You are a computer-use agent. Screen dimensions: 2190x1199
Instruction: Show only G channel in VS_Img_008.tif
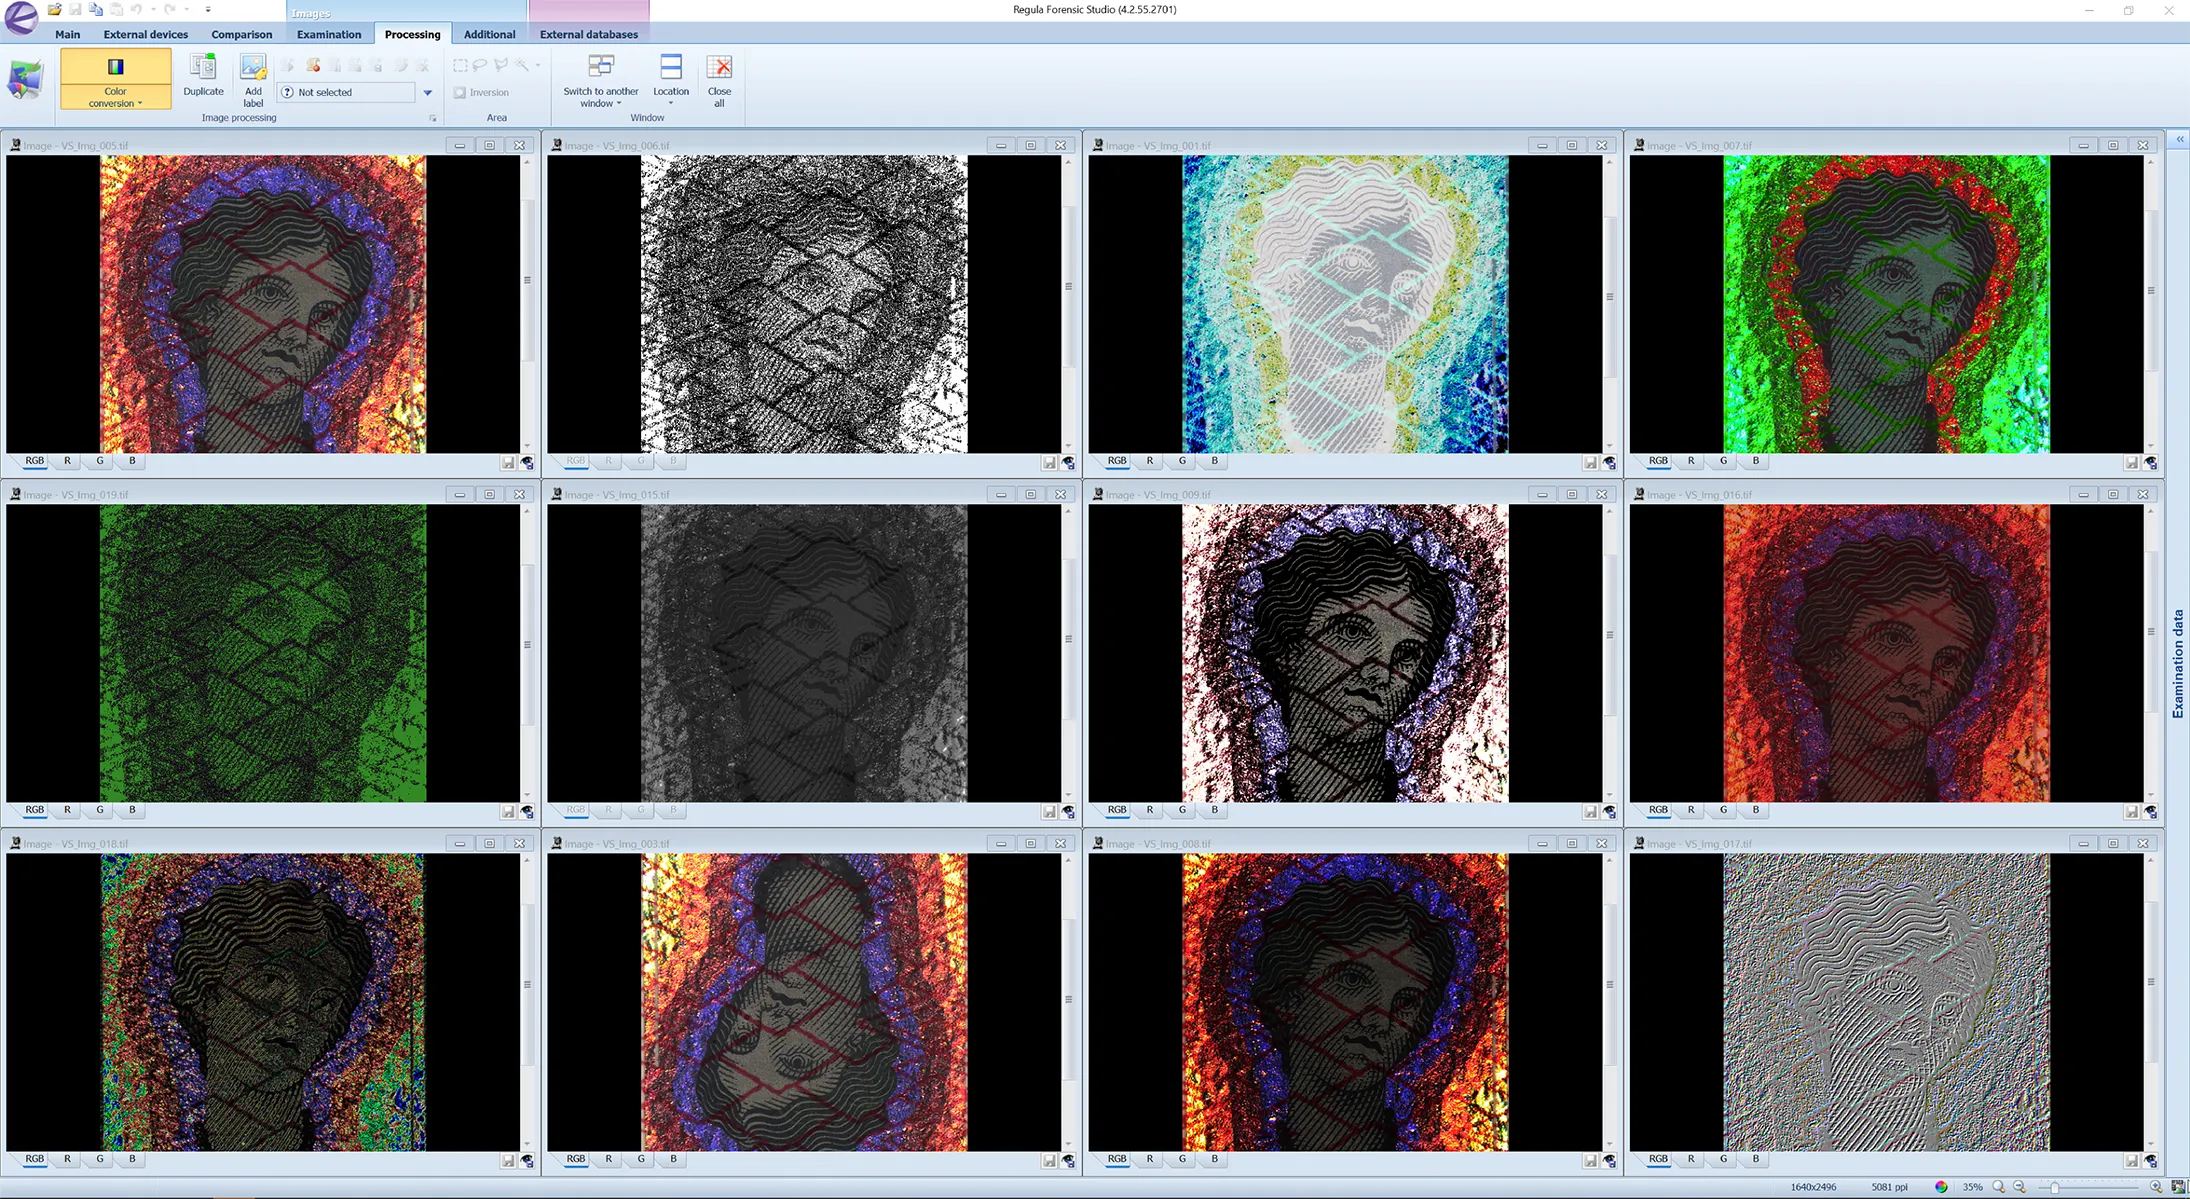(1182, 1159)
